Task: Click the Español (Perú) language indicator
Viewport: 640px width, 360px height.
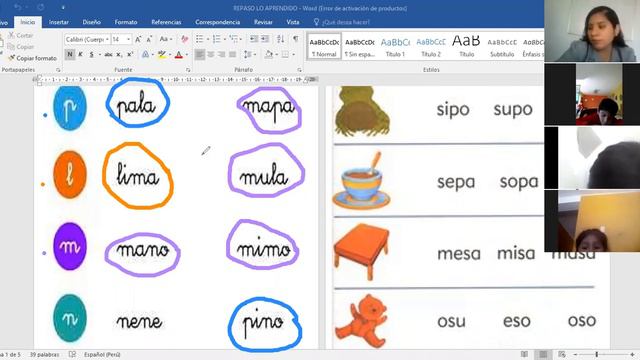Action: tap(102, 355)
